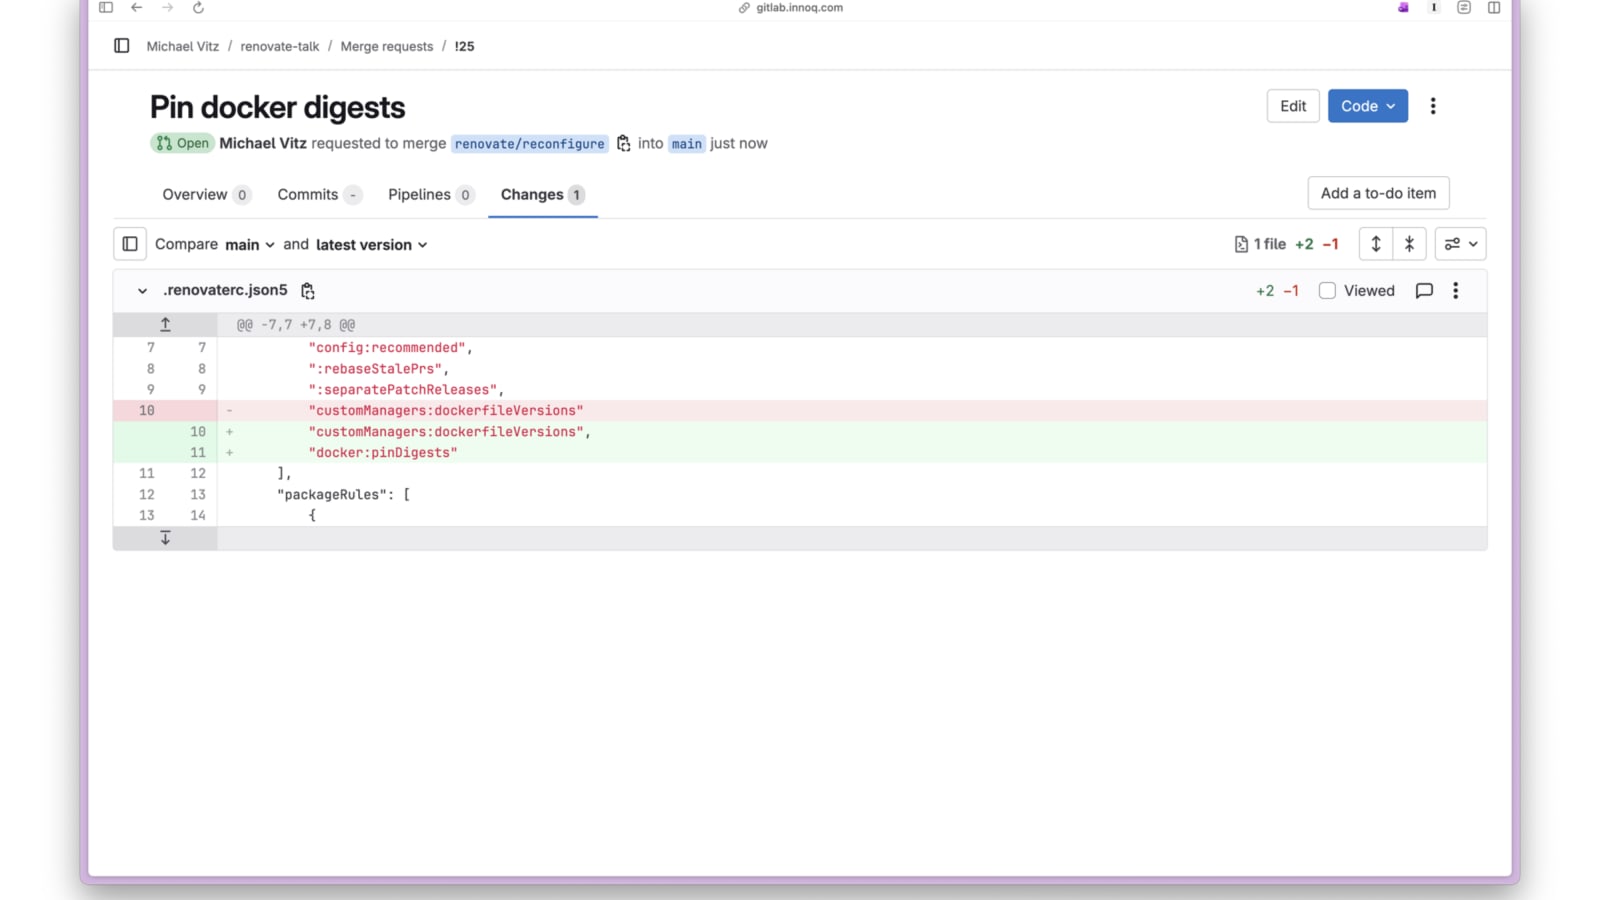This screenshot has width=1600, height=900.
Task: Click the Open status badge
Action: pyautogui.click(x=182, y=143)
